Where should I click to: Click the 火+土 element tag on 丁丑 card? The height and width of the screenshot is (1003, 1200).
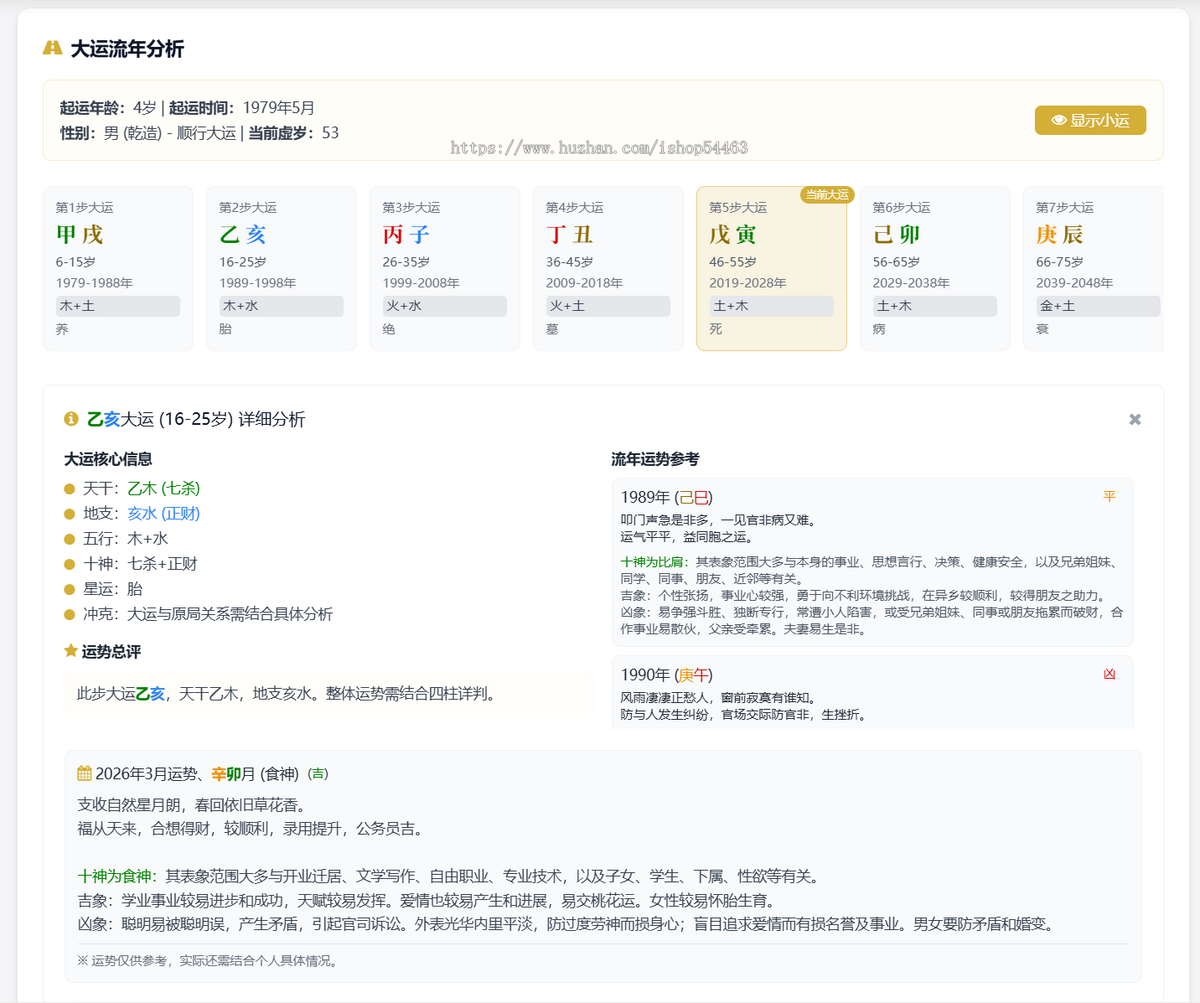[608, 306]
